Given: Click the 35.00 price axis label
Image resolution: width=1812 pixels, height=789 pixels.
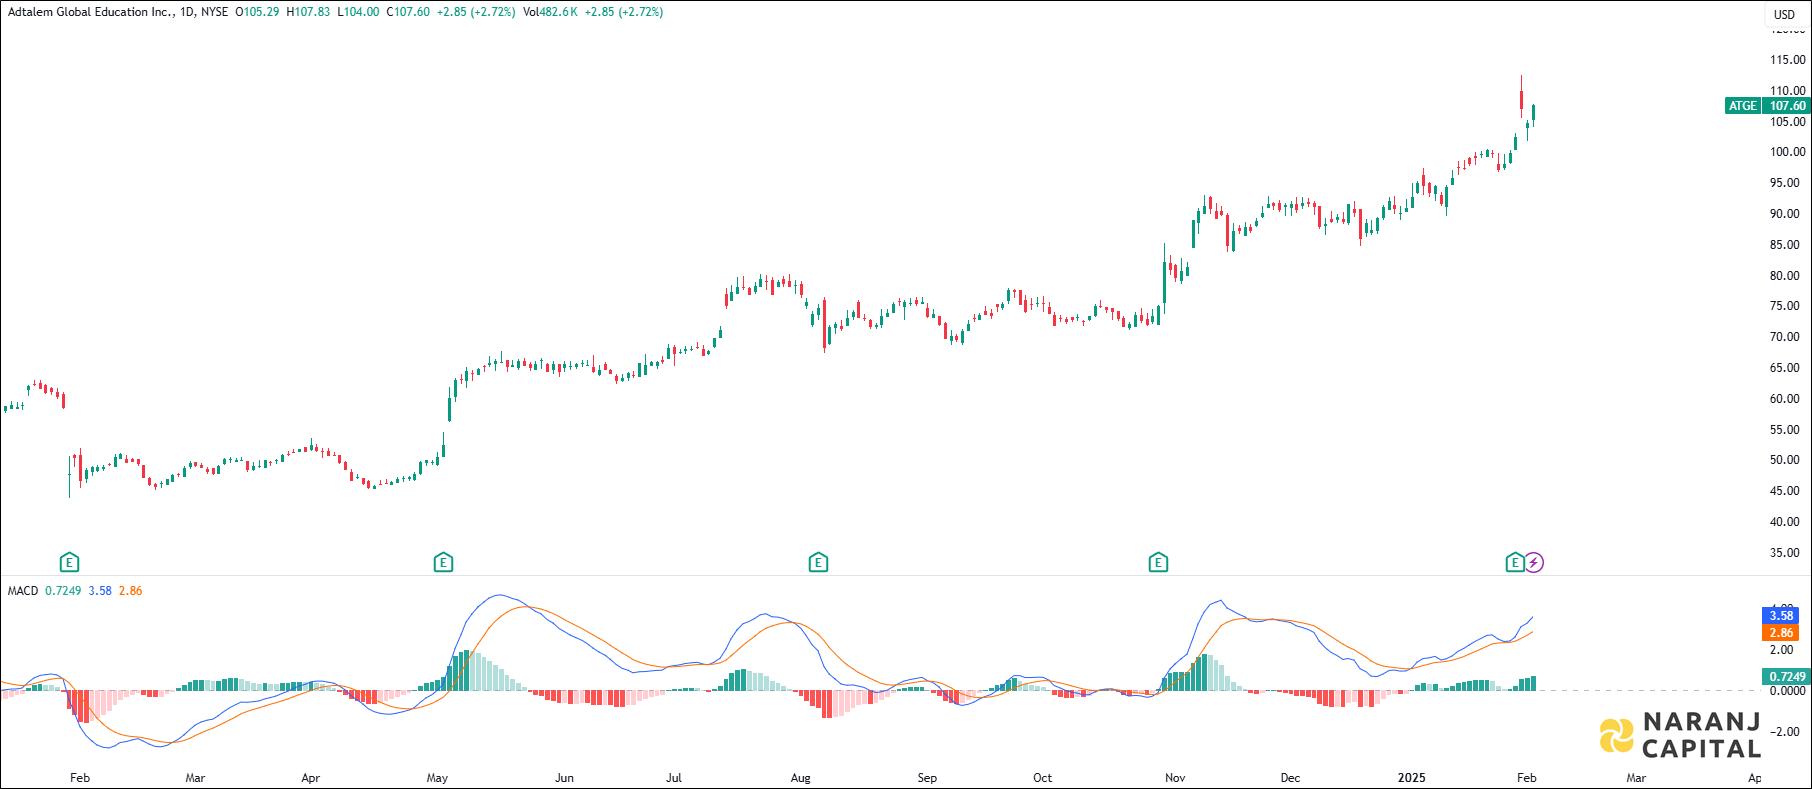Looking at the screenshot, I should (1785, 553).
